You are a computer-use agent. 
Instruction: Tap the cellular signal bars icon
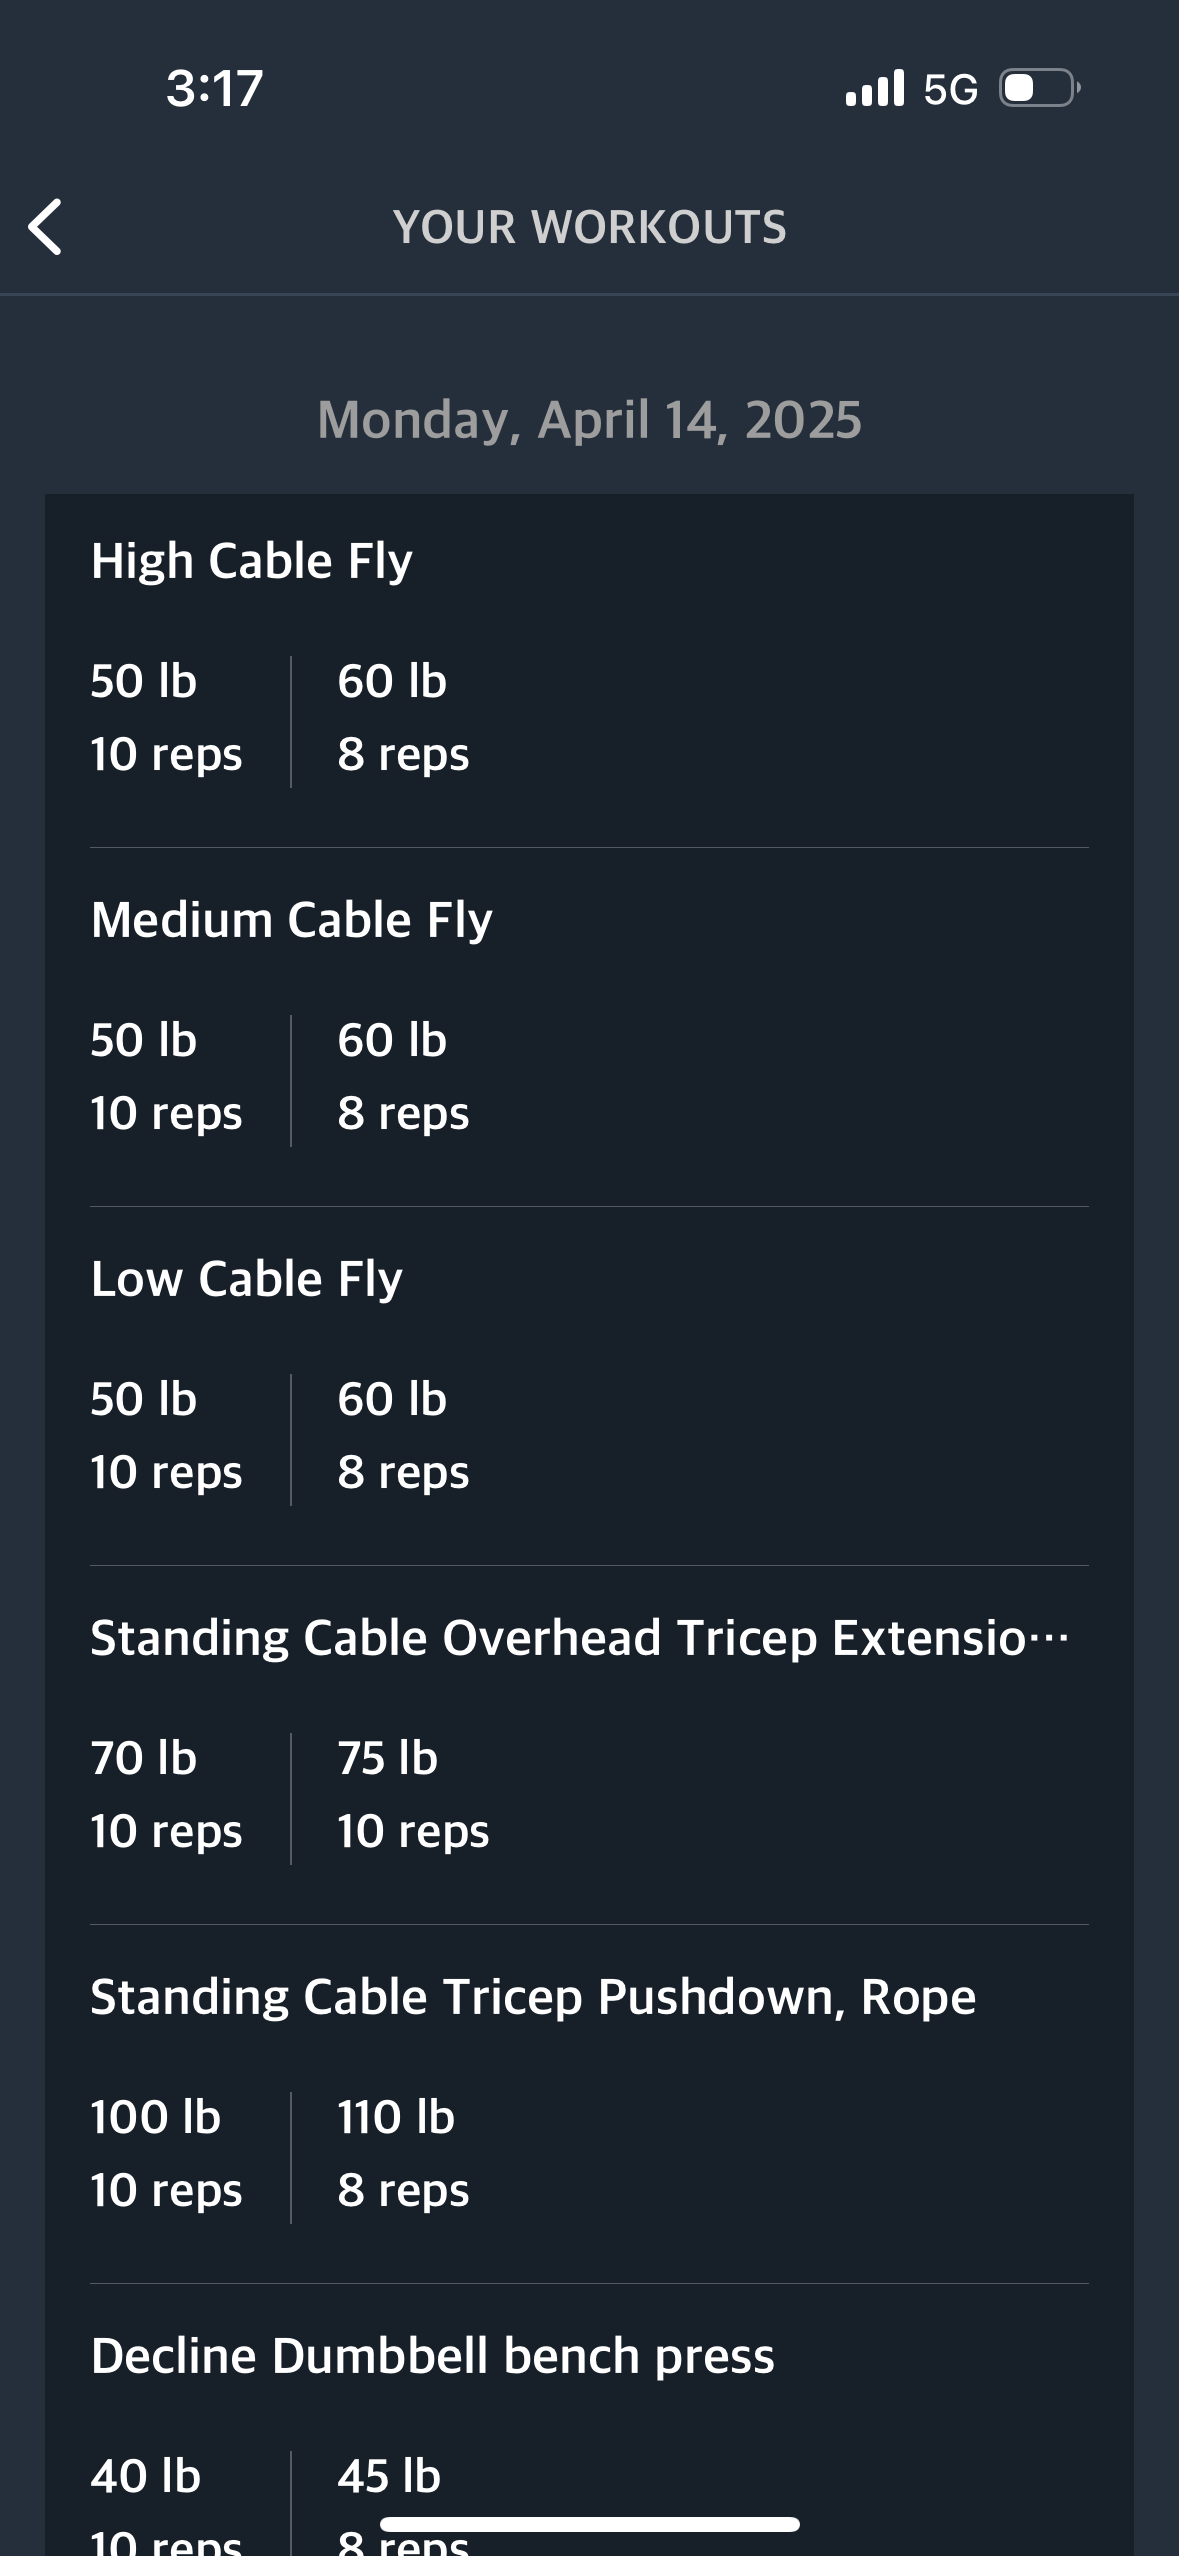coord(874,88)
